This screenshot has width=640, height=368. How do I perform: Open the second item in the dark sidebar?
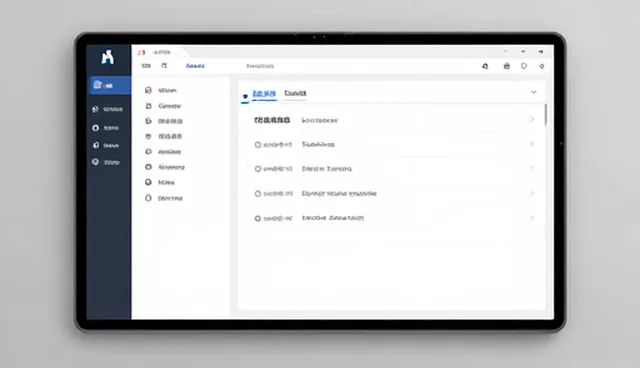pos(107,109)
